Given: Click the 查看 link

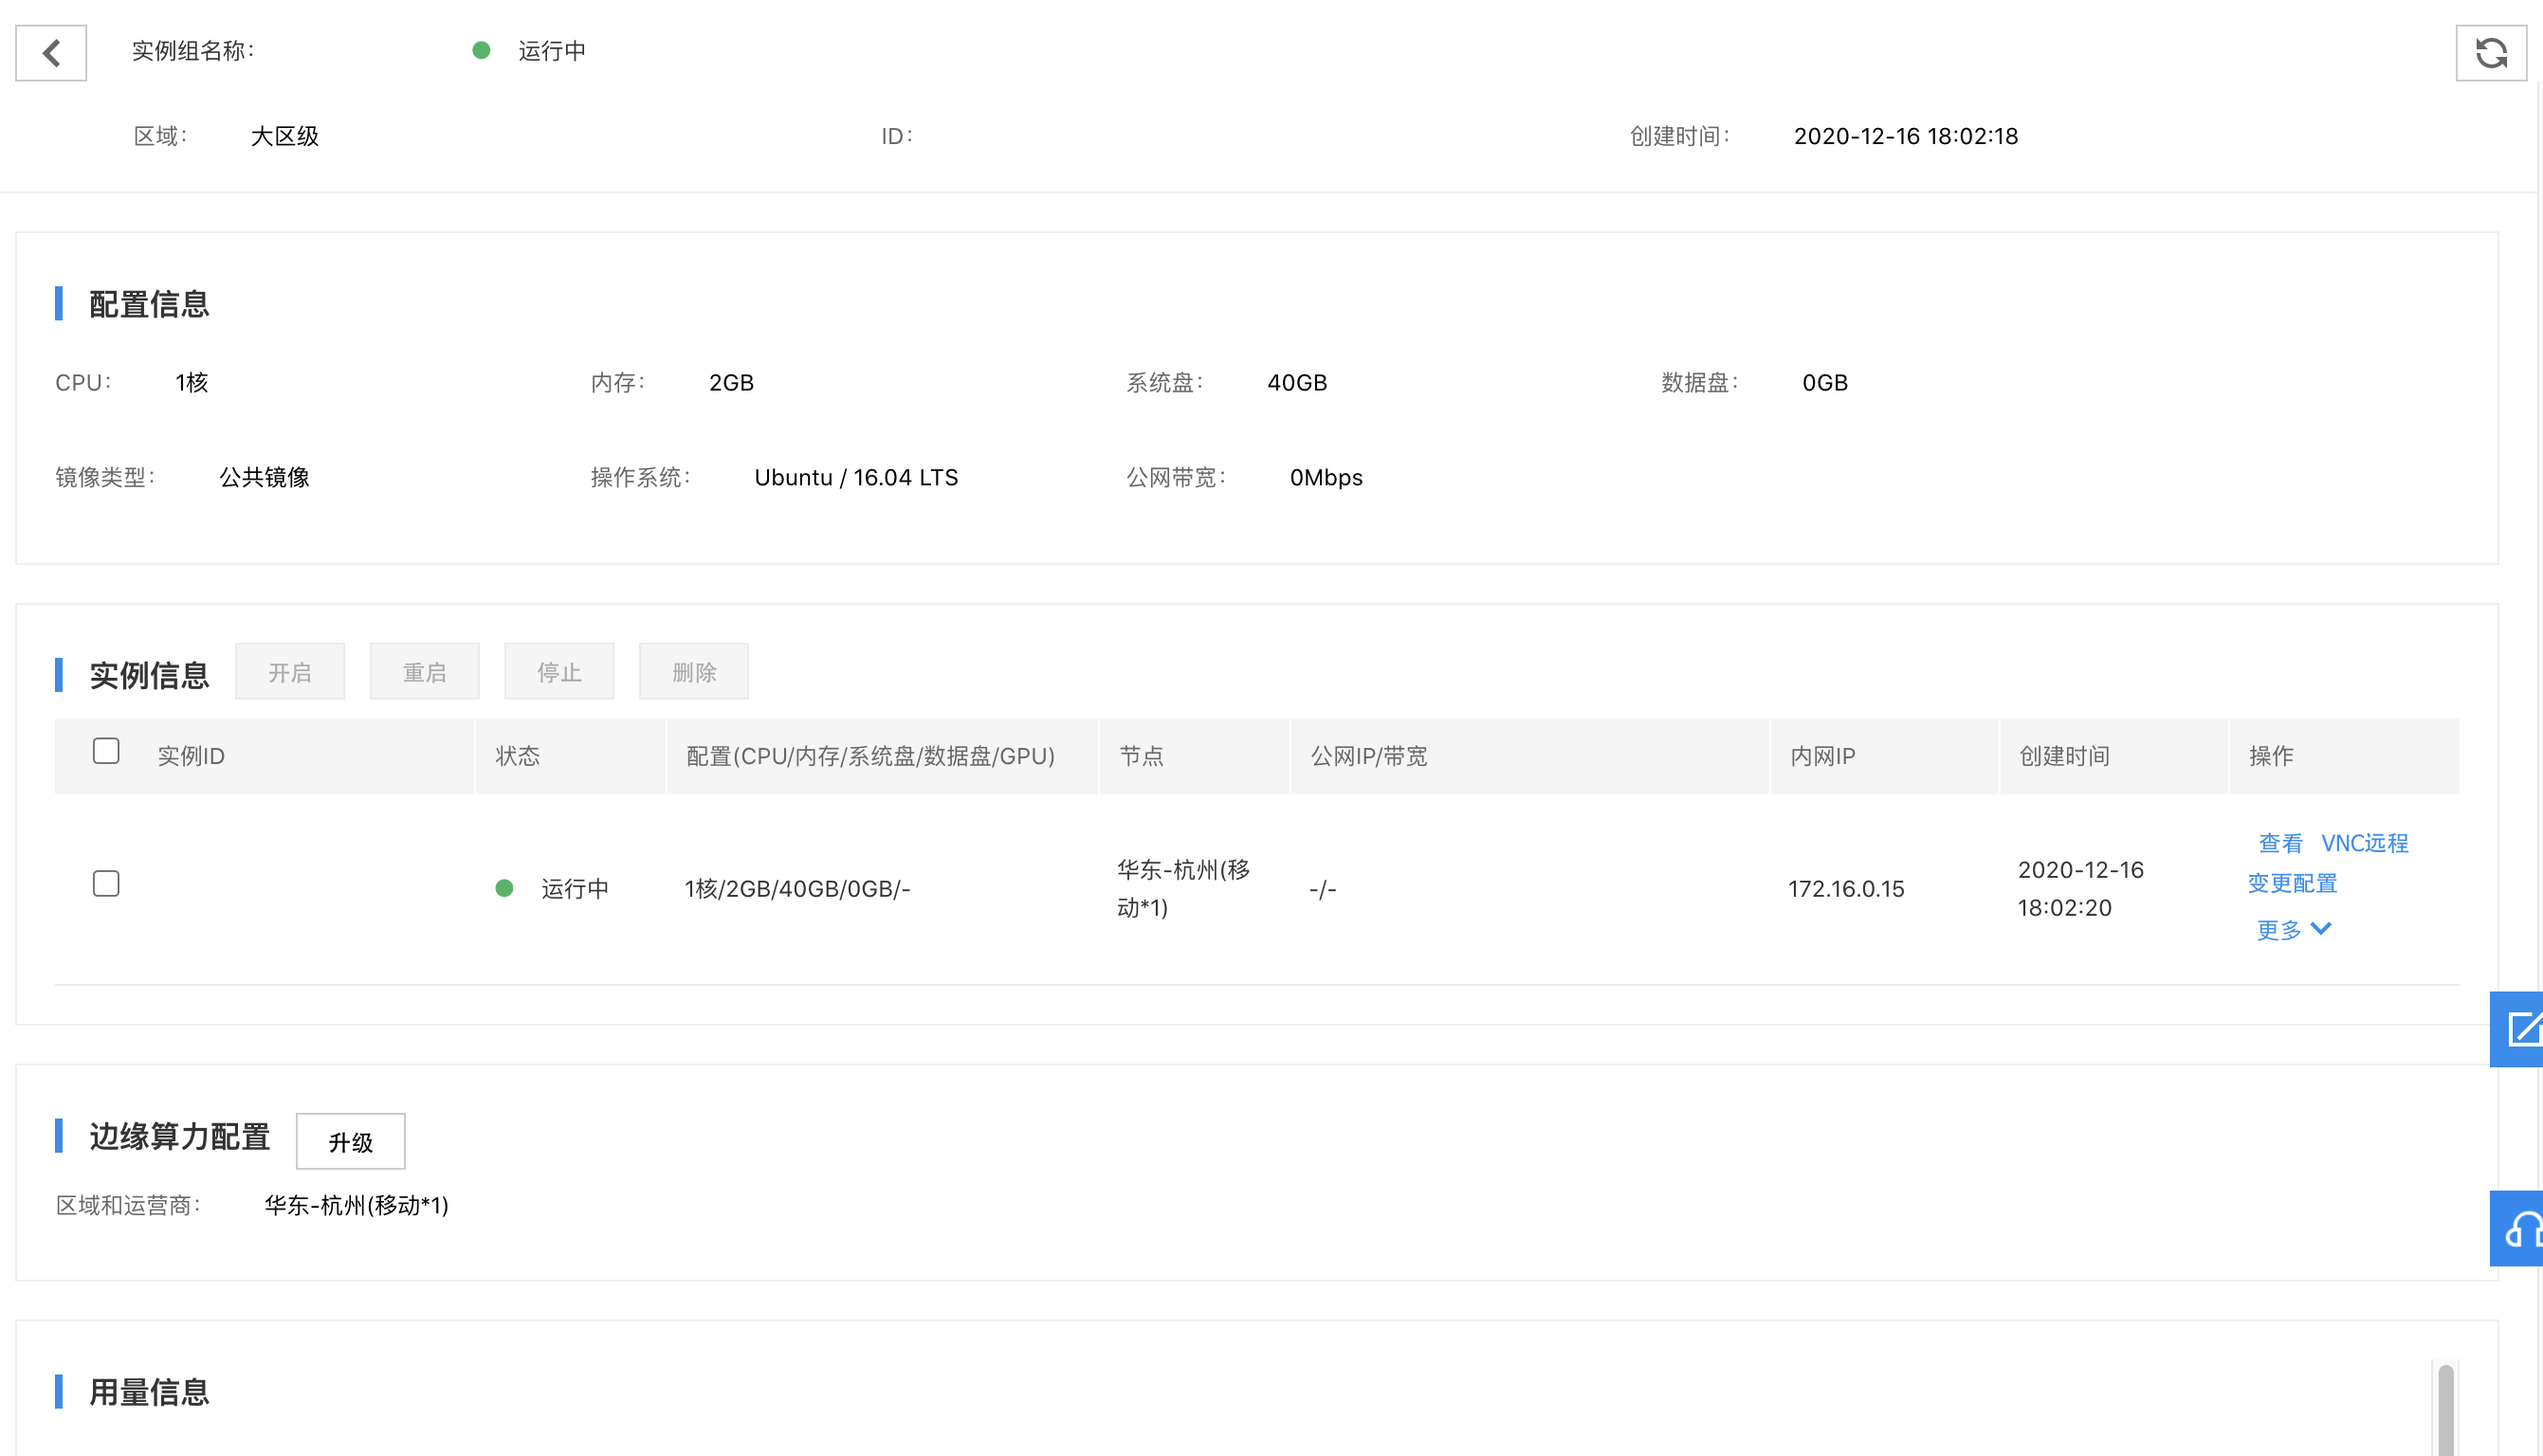Looking at the screenshot, I should tap(2280, 843).
